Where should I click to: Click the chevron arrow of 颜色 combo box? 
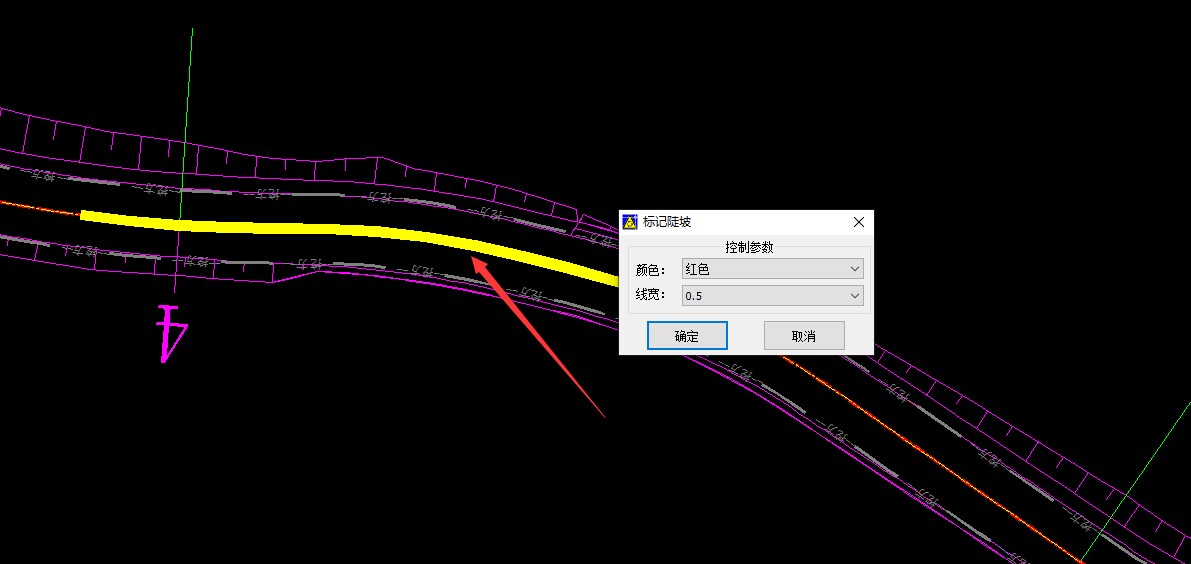(x=854, y=269)
